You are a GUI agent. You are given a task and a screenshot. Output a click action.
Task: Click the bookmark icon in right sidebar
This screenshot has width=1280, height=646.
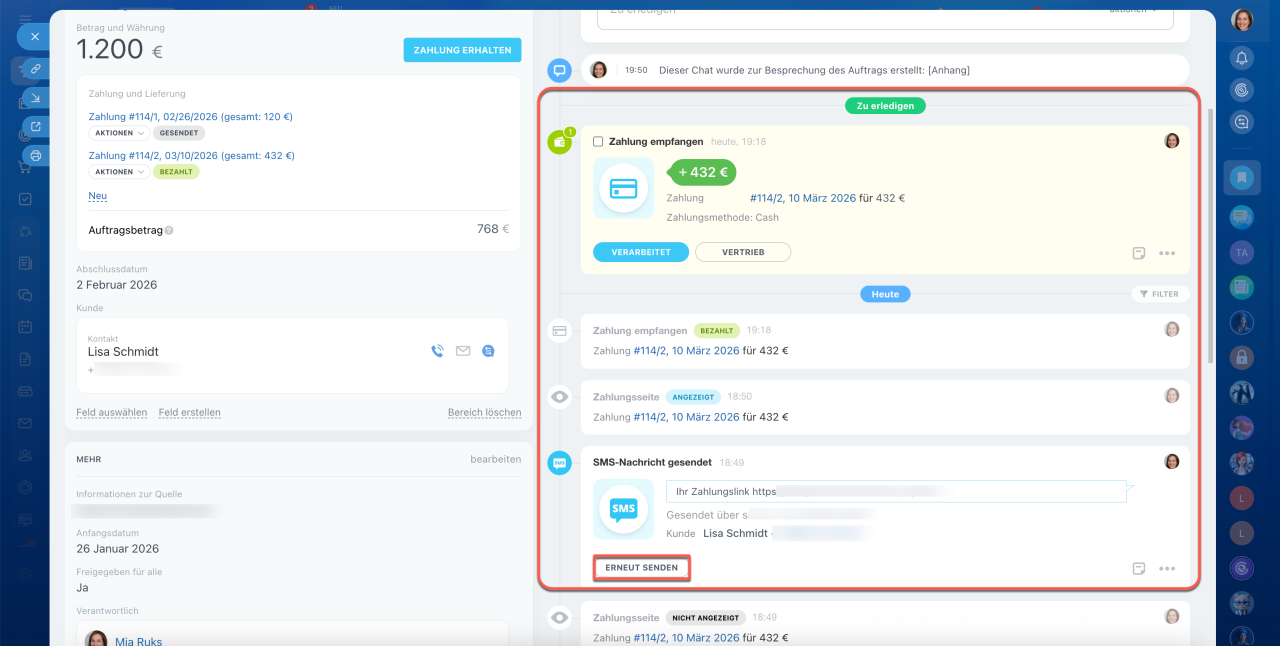(1242, 178)
